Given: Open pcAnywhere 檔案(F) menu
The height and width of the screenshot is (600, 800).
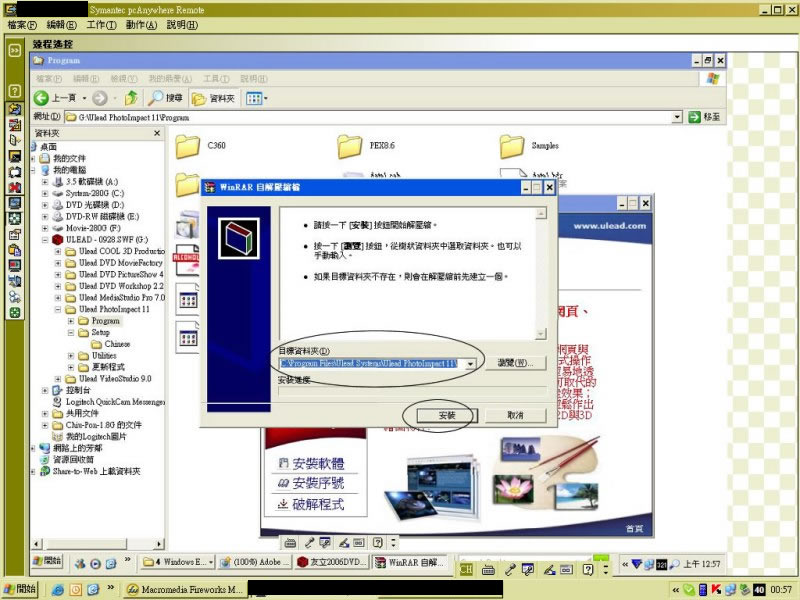Looking at the screenshot, I should (x=22, y=24).
